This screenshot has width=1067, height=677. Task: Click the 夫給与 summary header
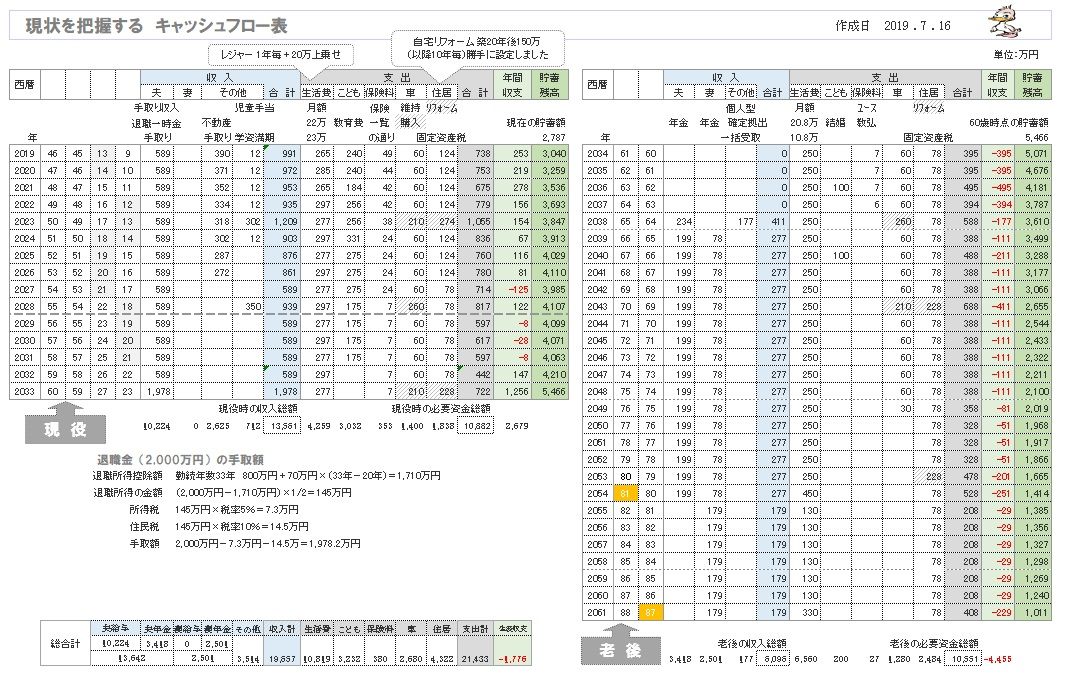point(116,629)
